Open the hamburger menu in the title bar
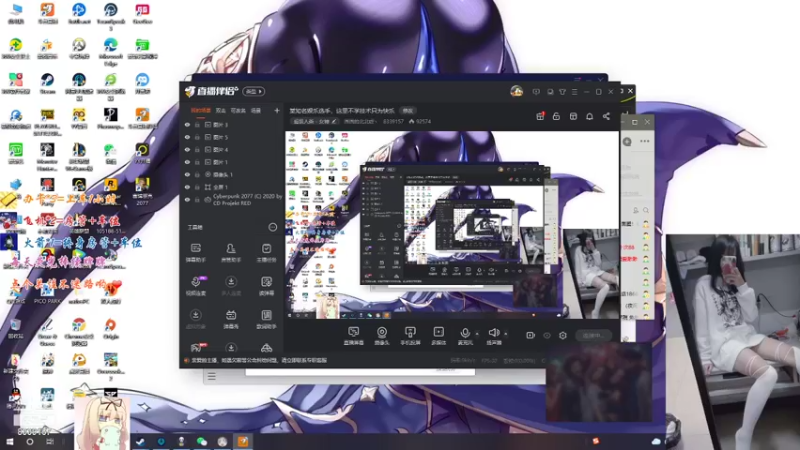Screen dimensions: 800x450 coord(574,92)
